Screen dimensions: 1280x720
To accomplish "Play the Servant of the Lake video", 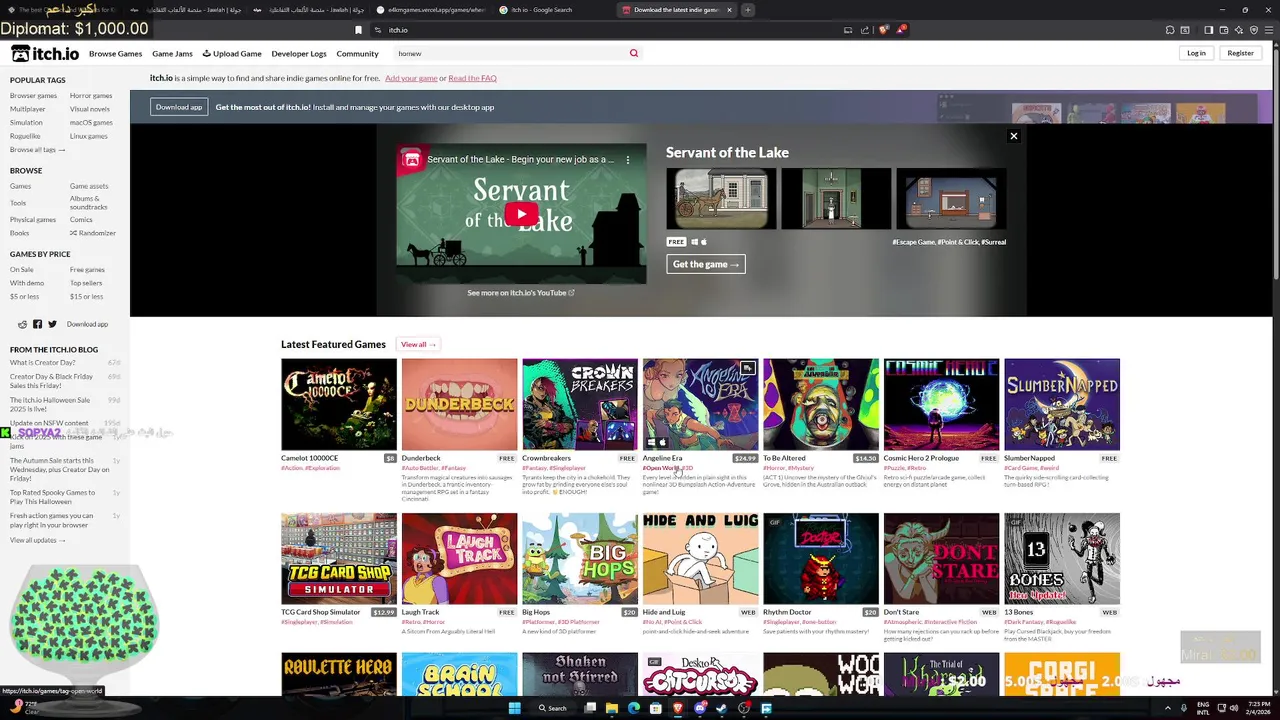I will [521, 214].
